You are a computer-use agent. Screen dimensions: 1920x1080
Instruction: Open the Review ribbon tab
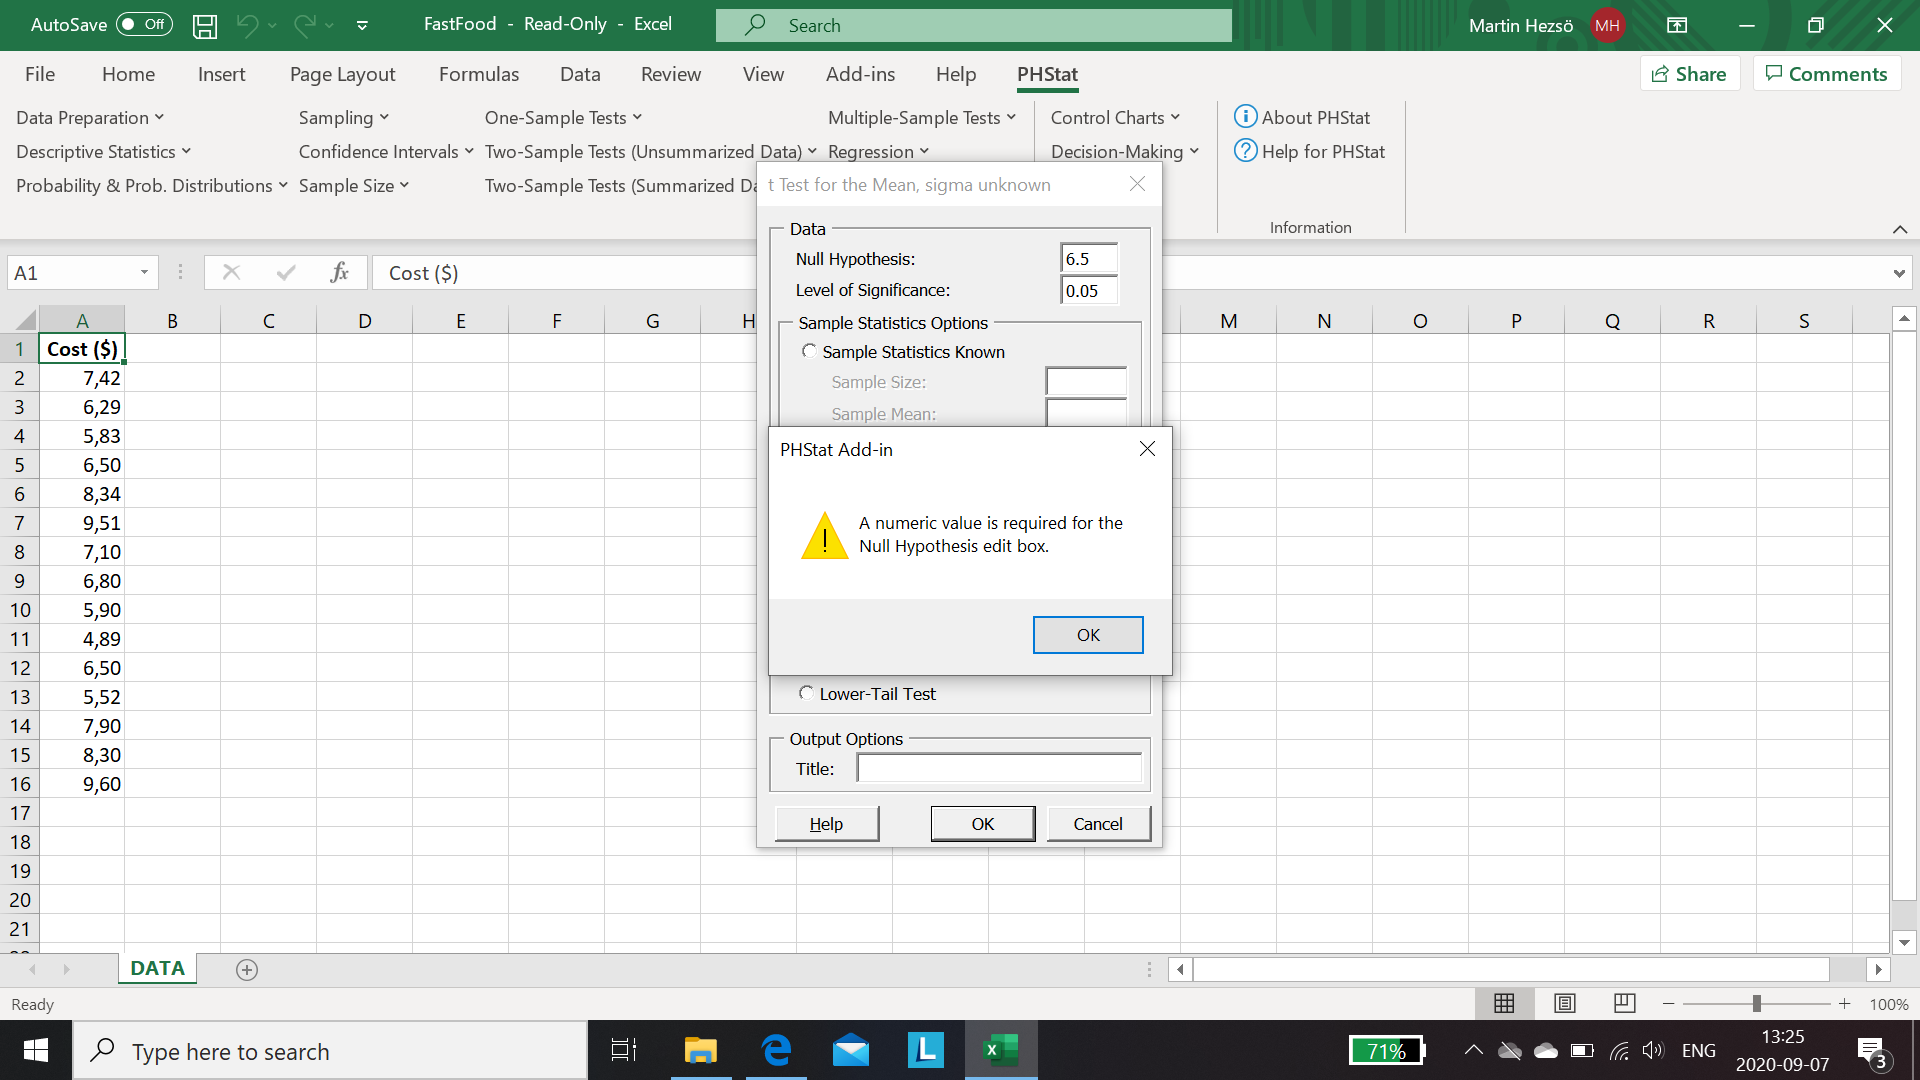coord(671,74)
